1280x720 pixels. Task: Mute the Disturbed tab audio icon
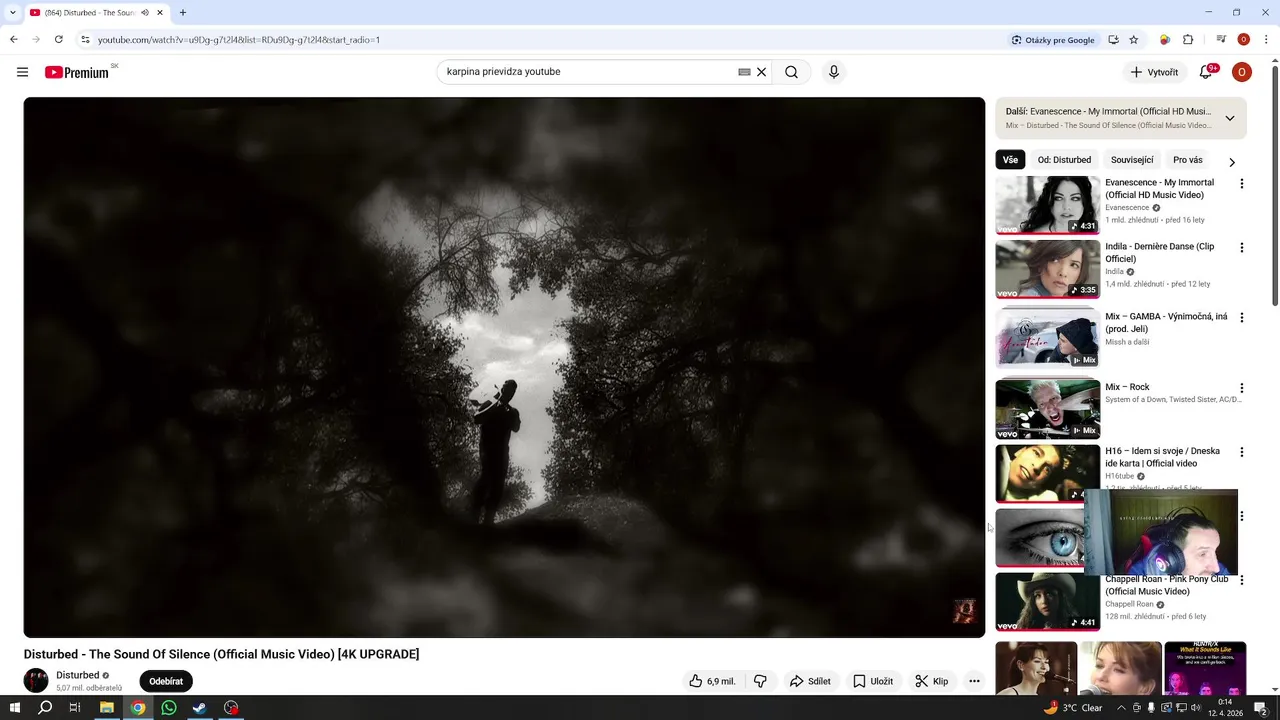click(145, 13)
